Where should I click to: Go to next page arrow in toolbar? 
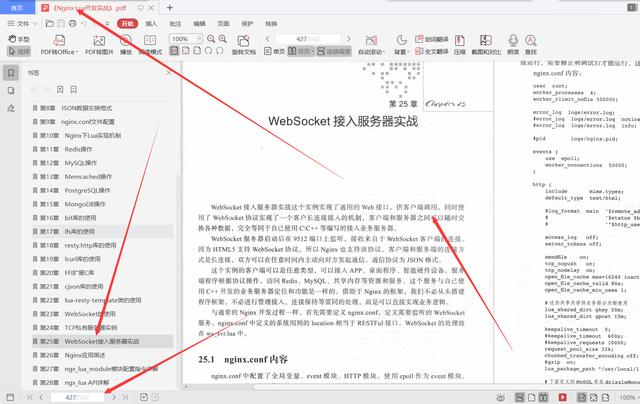[349, 39]
